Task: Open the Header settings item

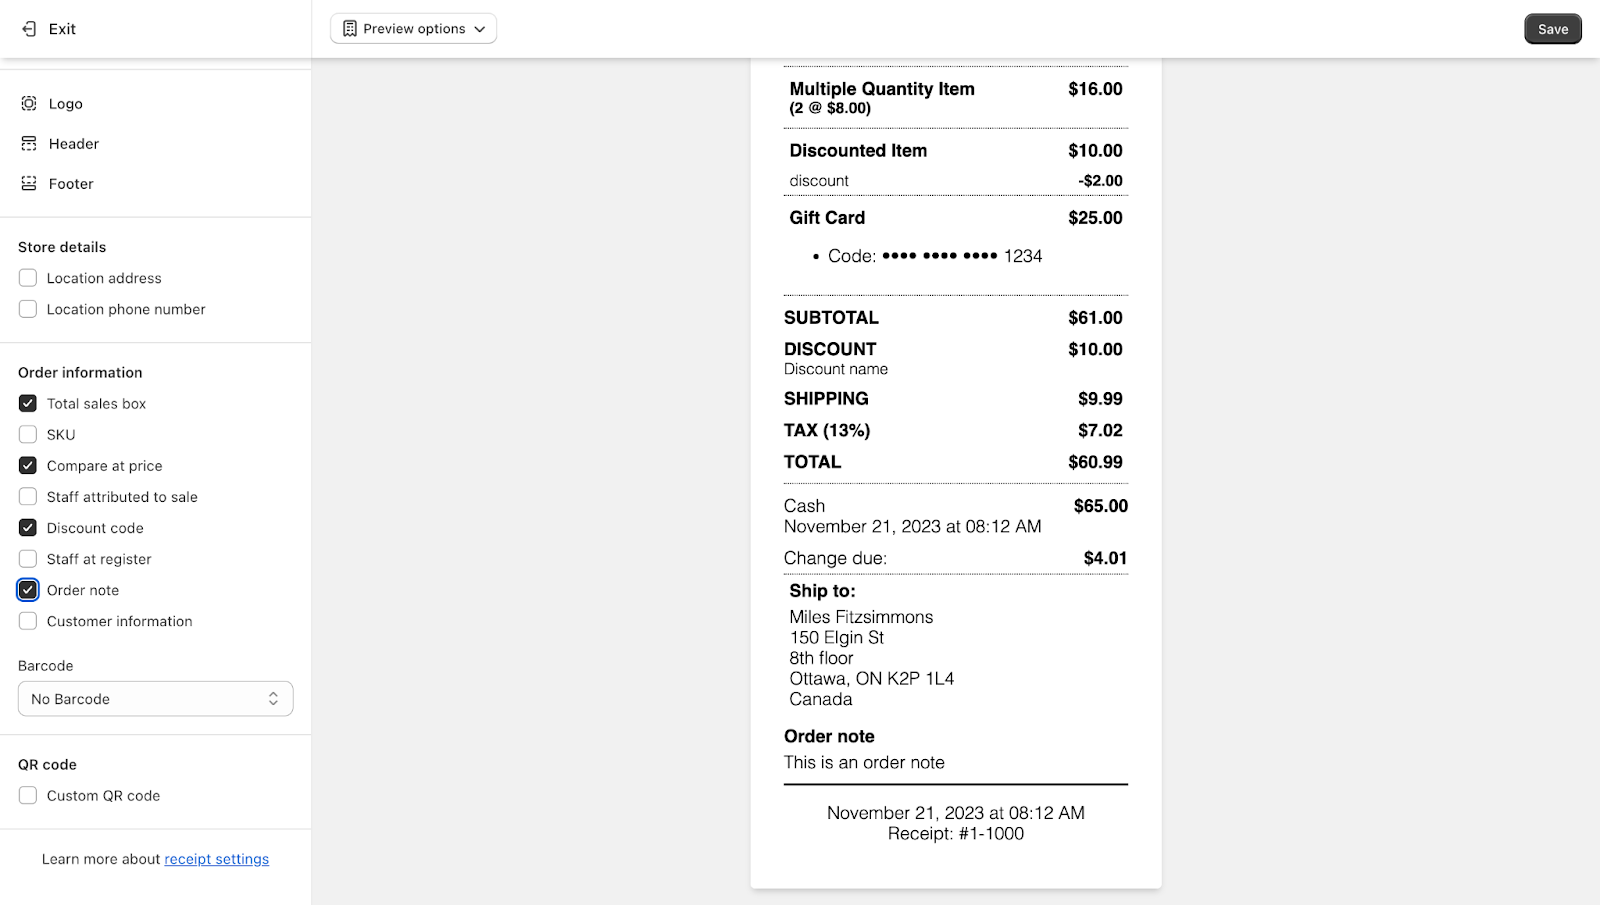Action: pyautogui.click(x=74, y=144)
